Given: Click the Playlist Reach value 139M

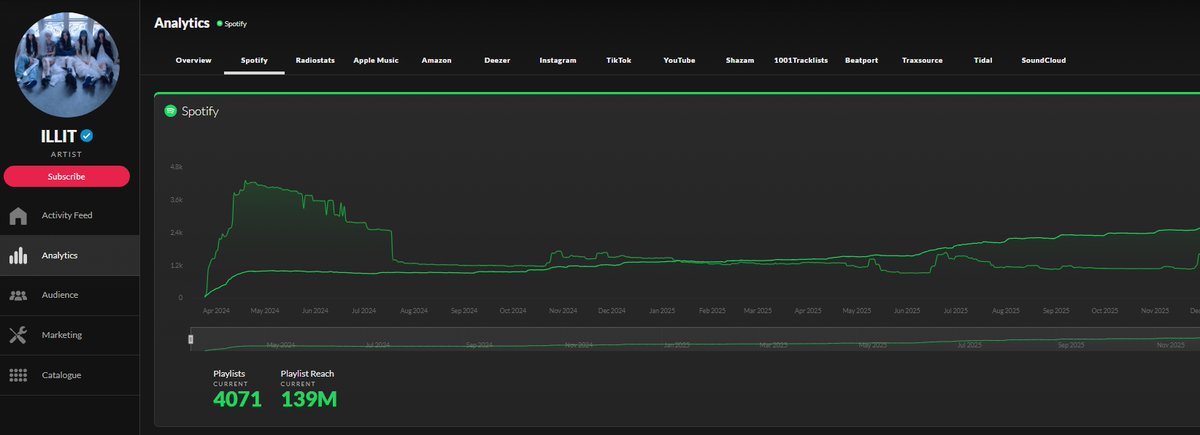Looking at the screenshot, I should (x=309, y=399).
